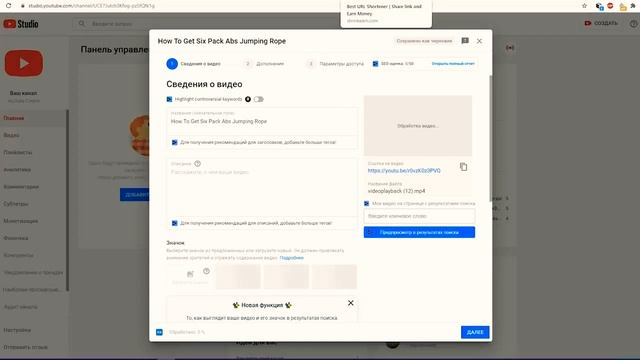Click the blue button on dashboard behind dialog
Viewport: 640px width, 360px height.
click(135, 195)
